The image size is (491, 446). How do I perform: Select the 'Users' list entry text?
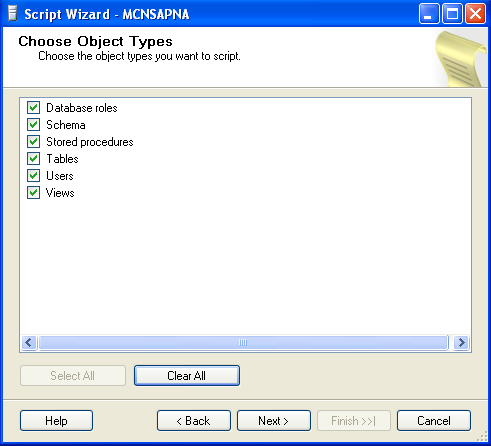[60, 176]
